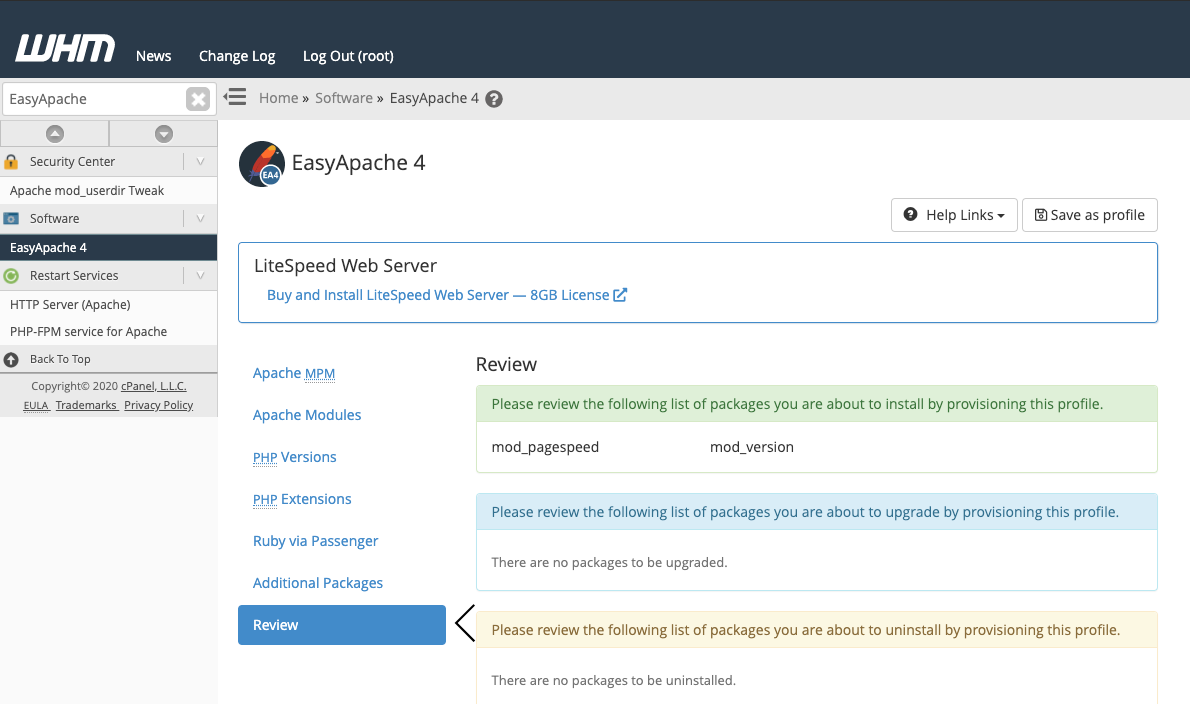Switch to the Ruby via Passenger tab
This screenshot has width=1190, height=704.
pos(315,541)
